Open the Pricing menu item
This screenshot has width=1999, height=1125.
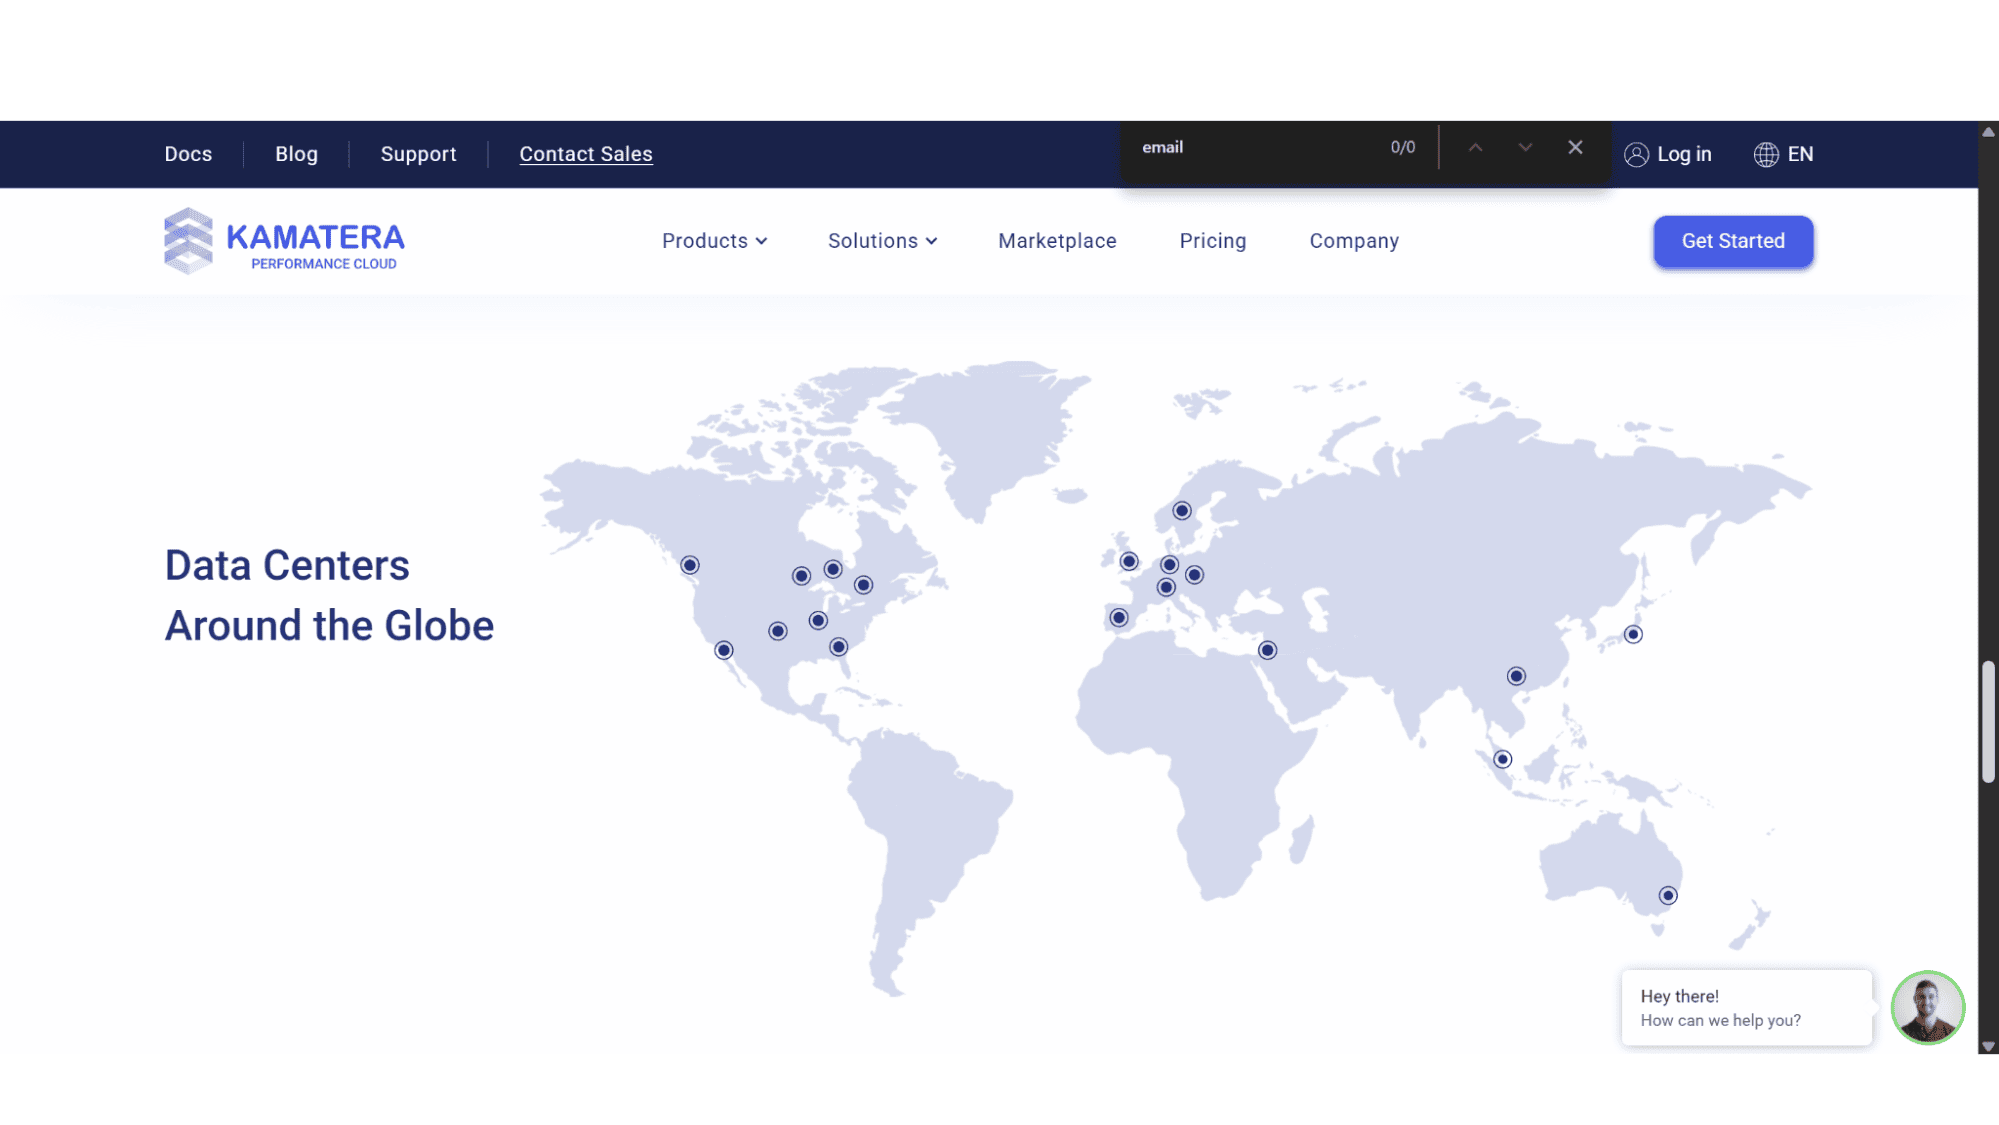[1212, 241]
